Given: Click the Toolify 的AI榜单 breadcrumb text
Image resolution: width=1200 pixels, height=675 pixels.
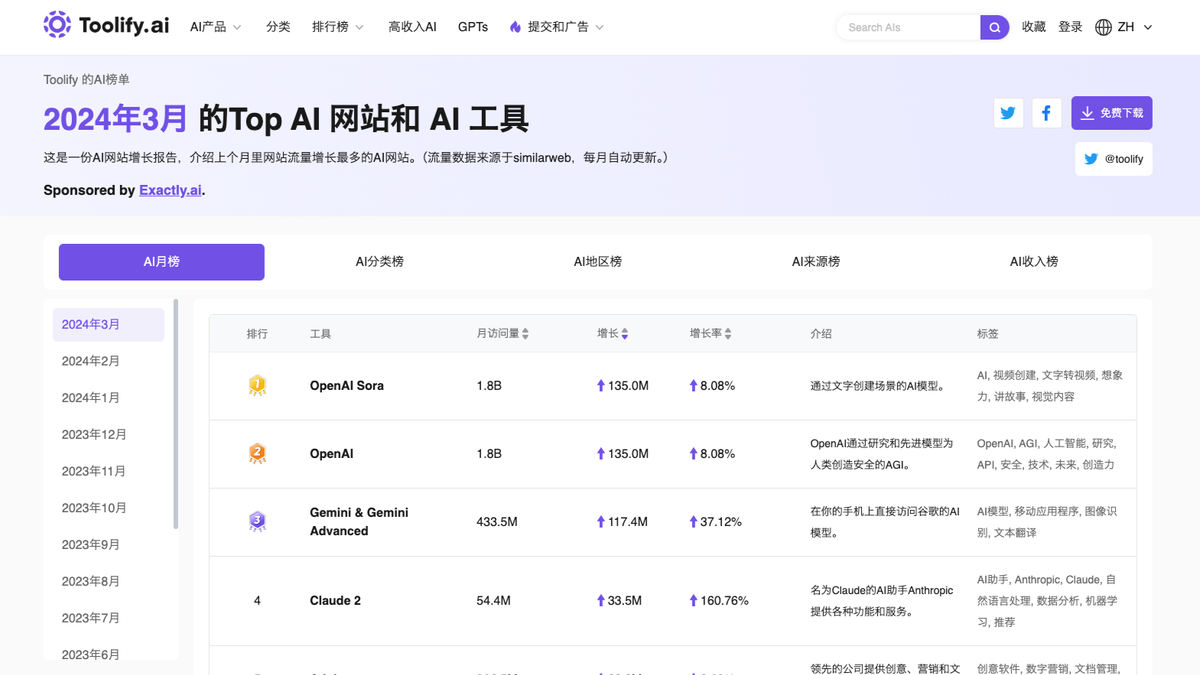Looking at the screenshot, I should pyautogui.click(x=87, y=79).
